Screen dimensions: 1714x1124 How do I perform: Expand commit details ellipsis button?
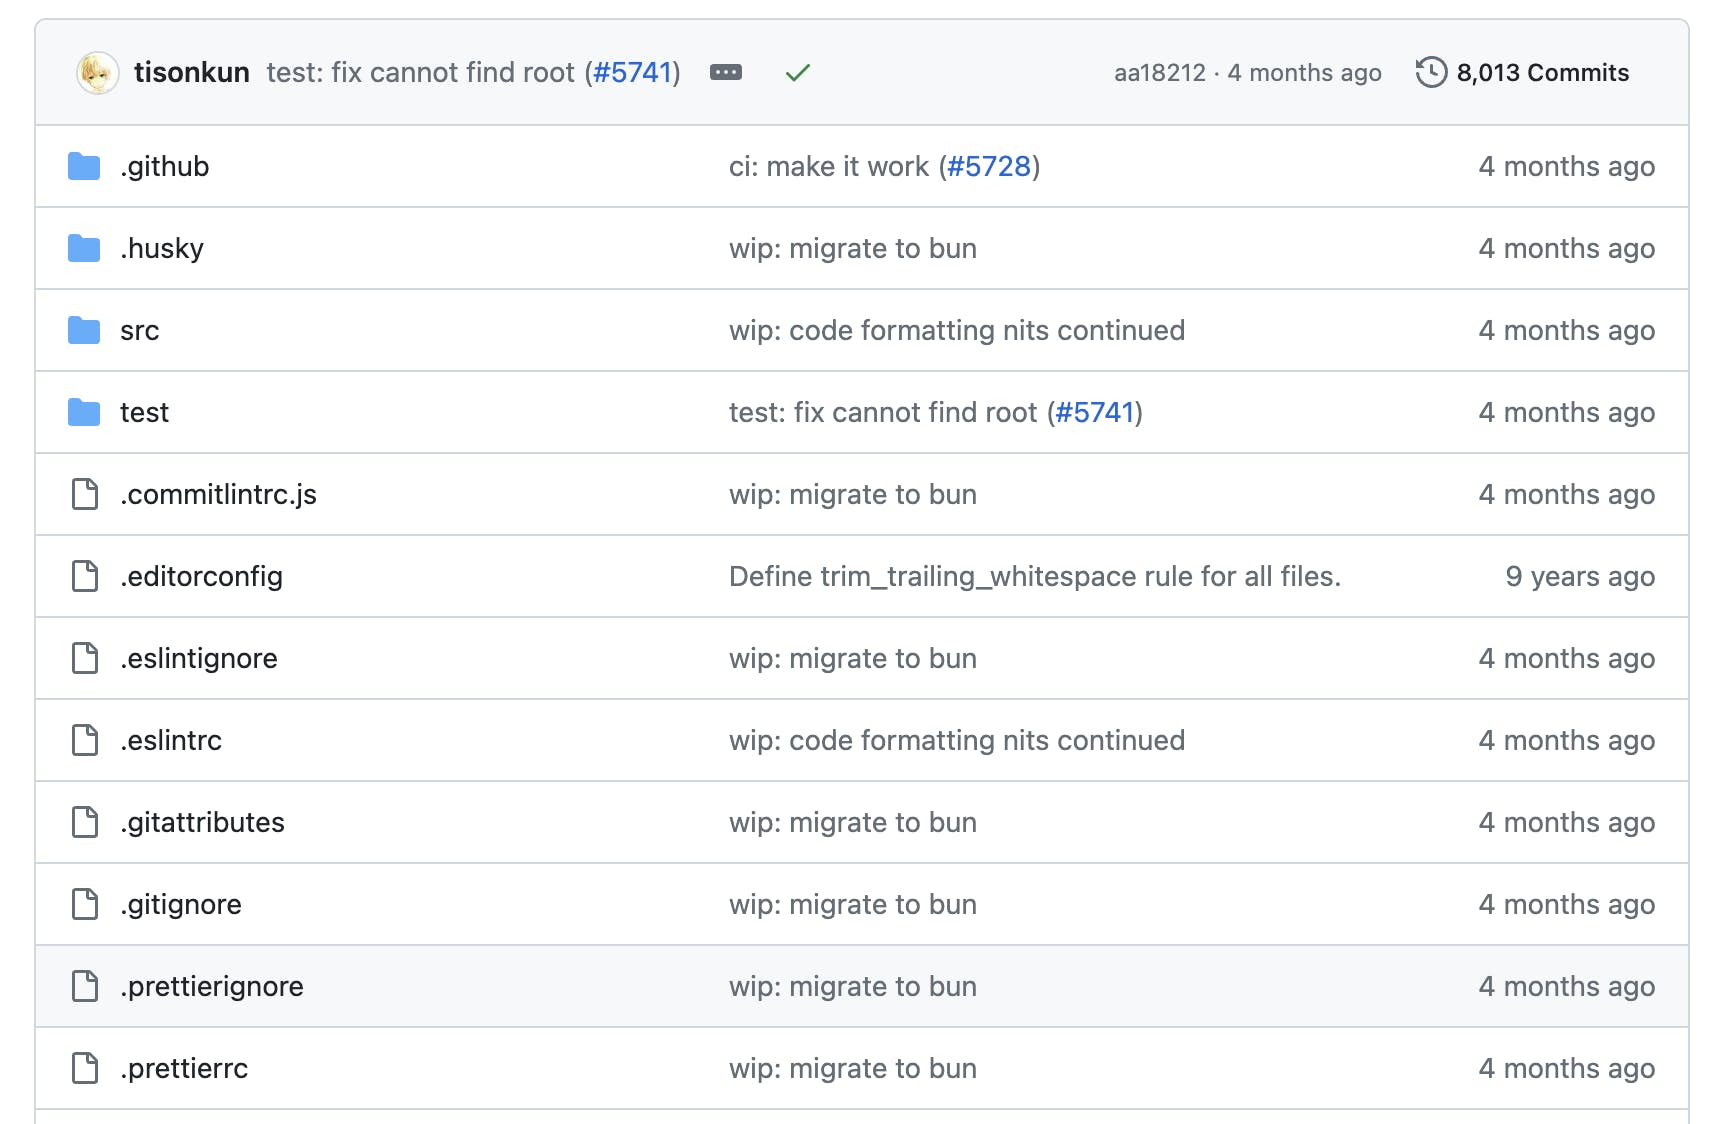click(x=726, y=72)
